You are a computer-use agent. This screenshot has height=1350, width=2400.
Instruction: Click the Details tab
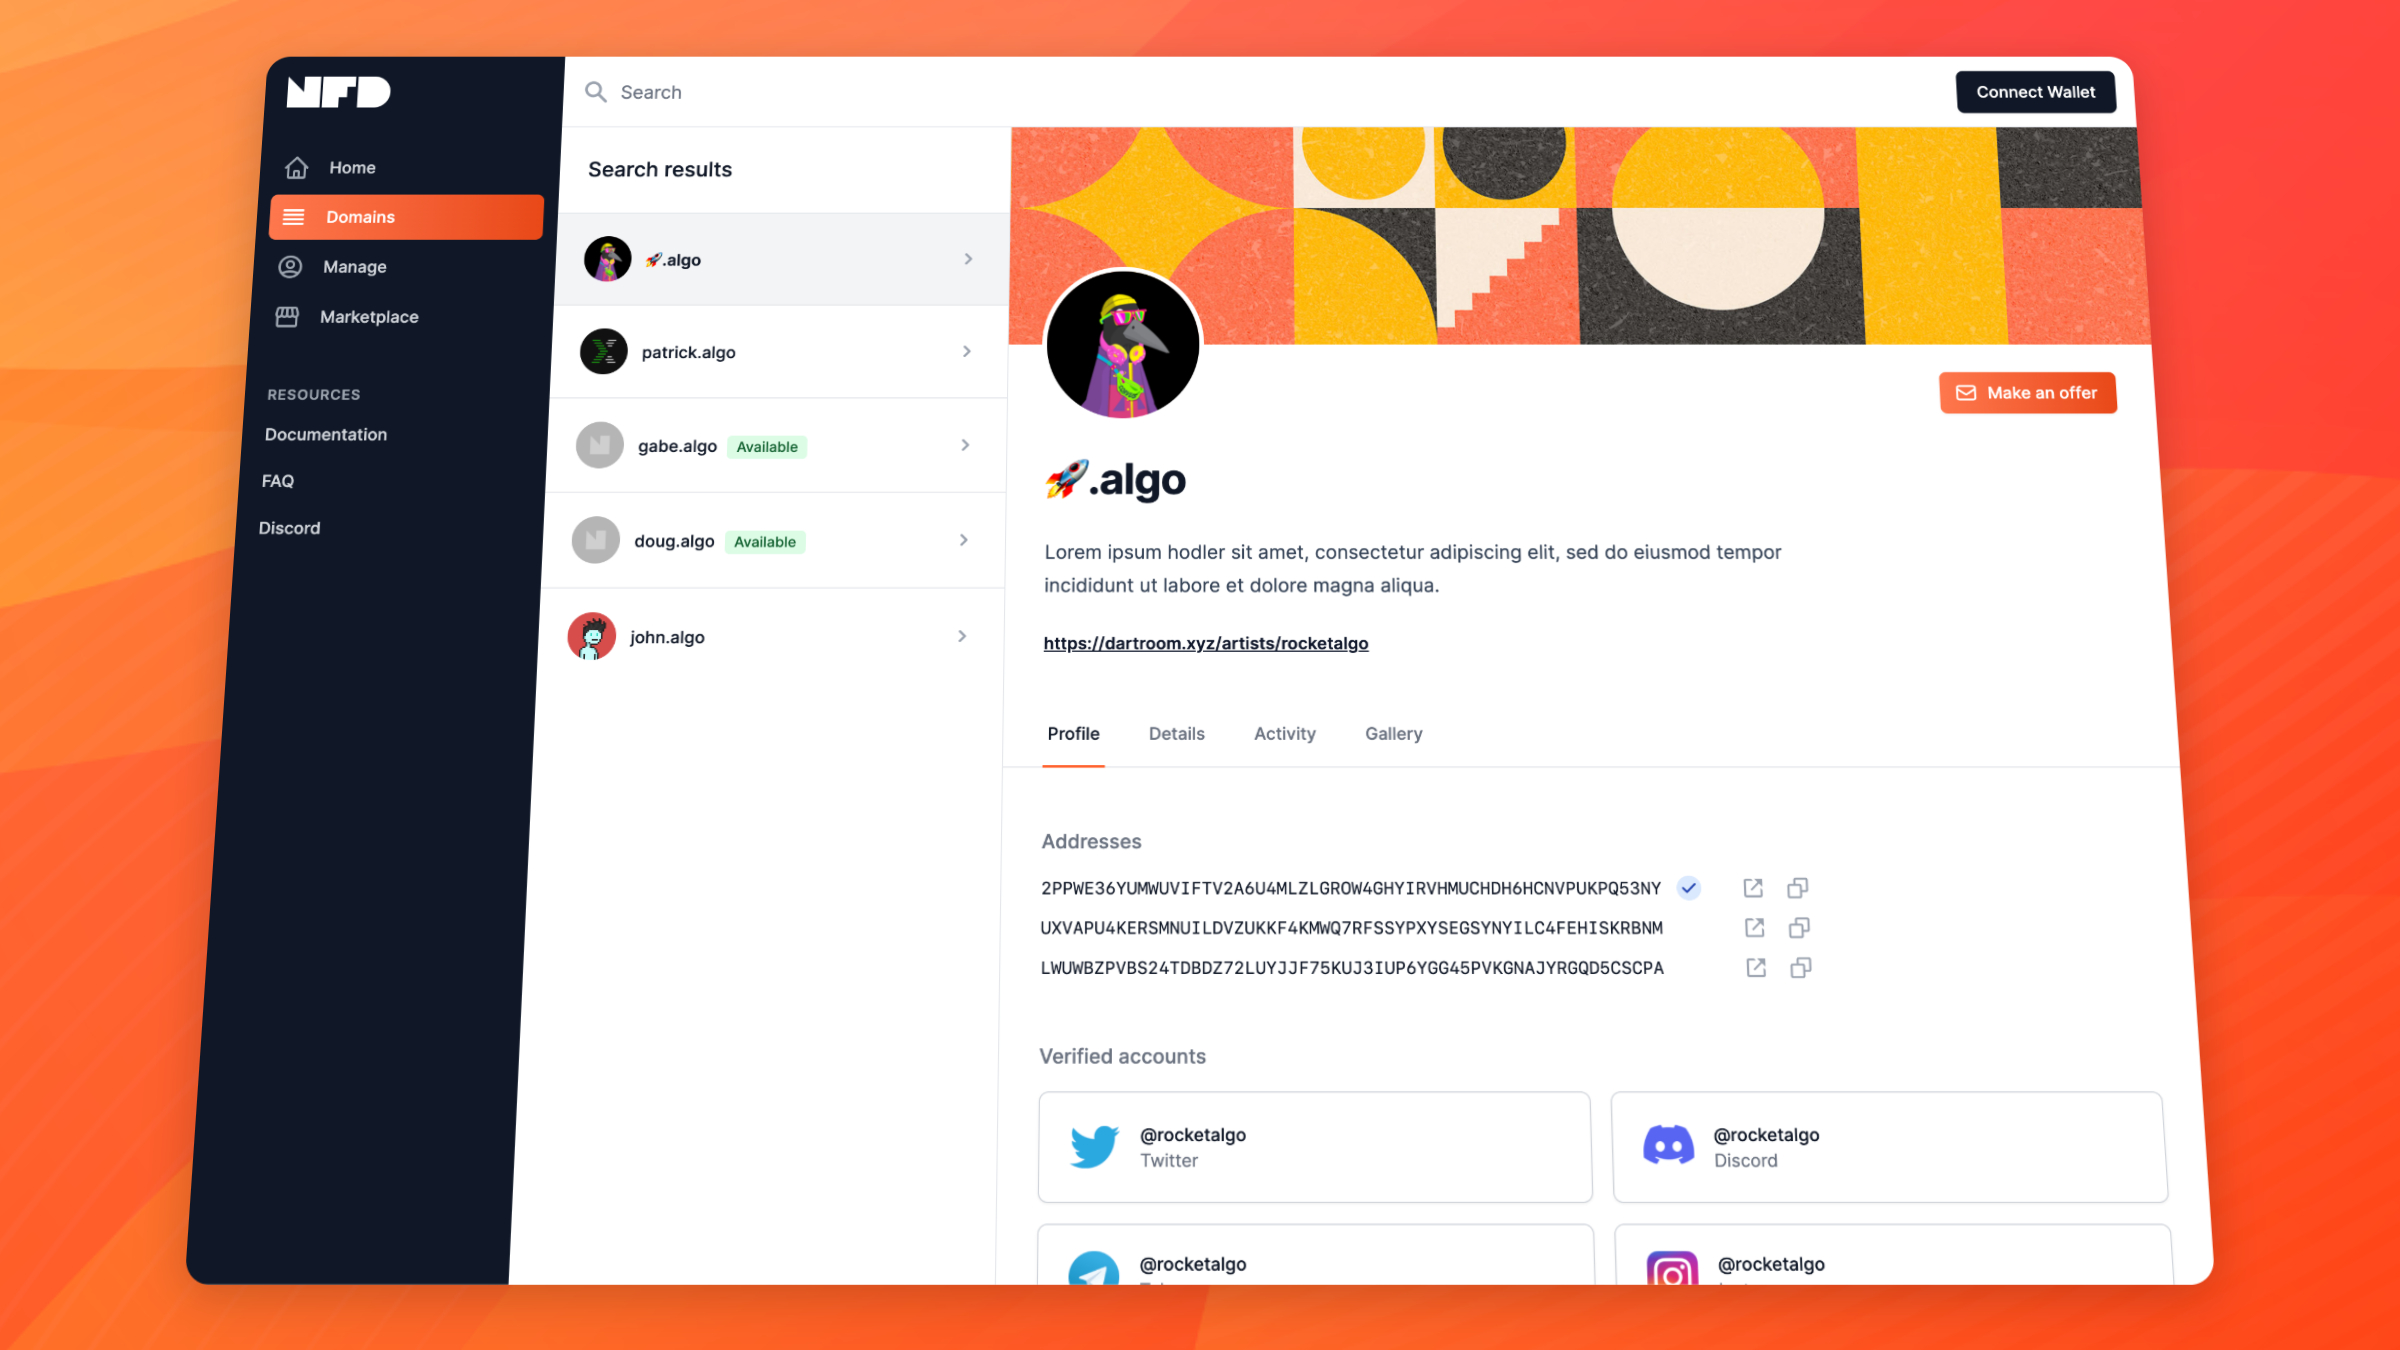coord(1175,732)
